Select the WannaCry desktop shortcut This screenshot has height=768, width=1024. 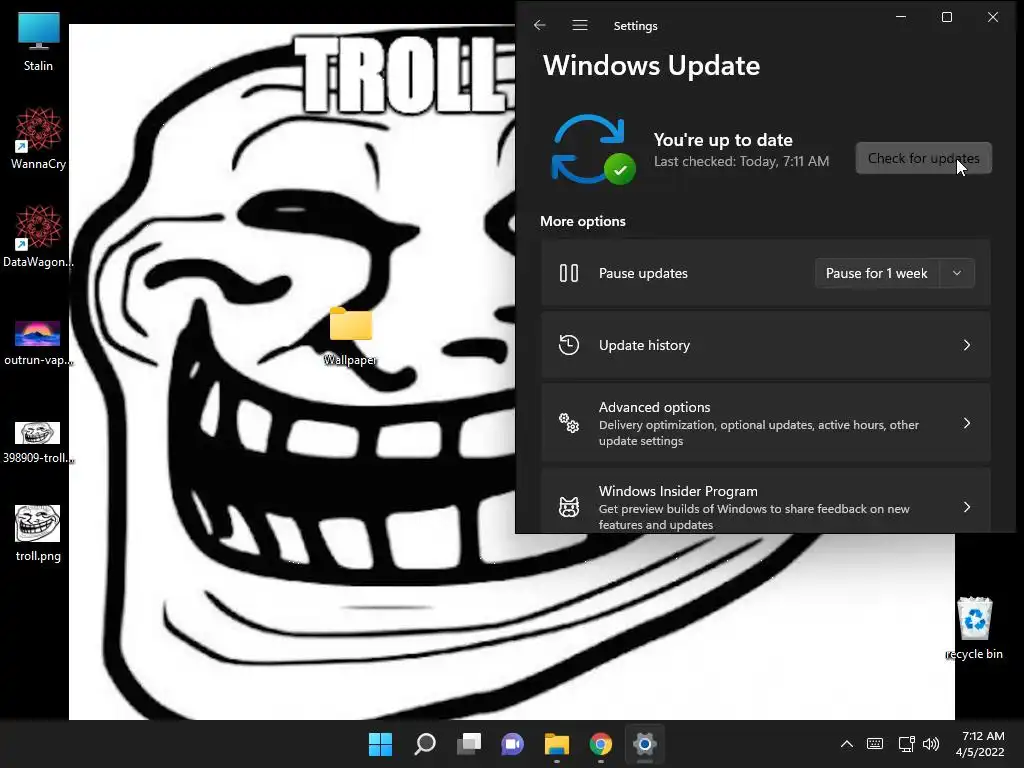click(x=39, y=139)
